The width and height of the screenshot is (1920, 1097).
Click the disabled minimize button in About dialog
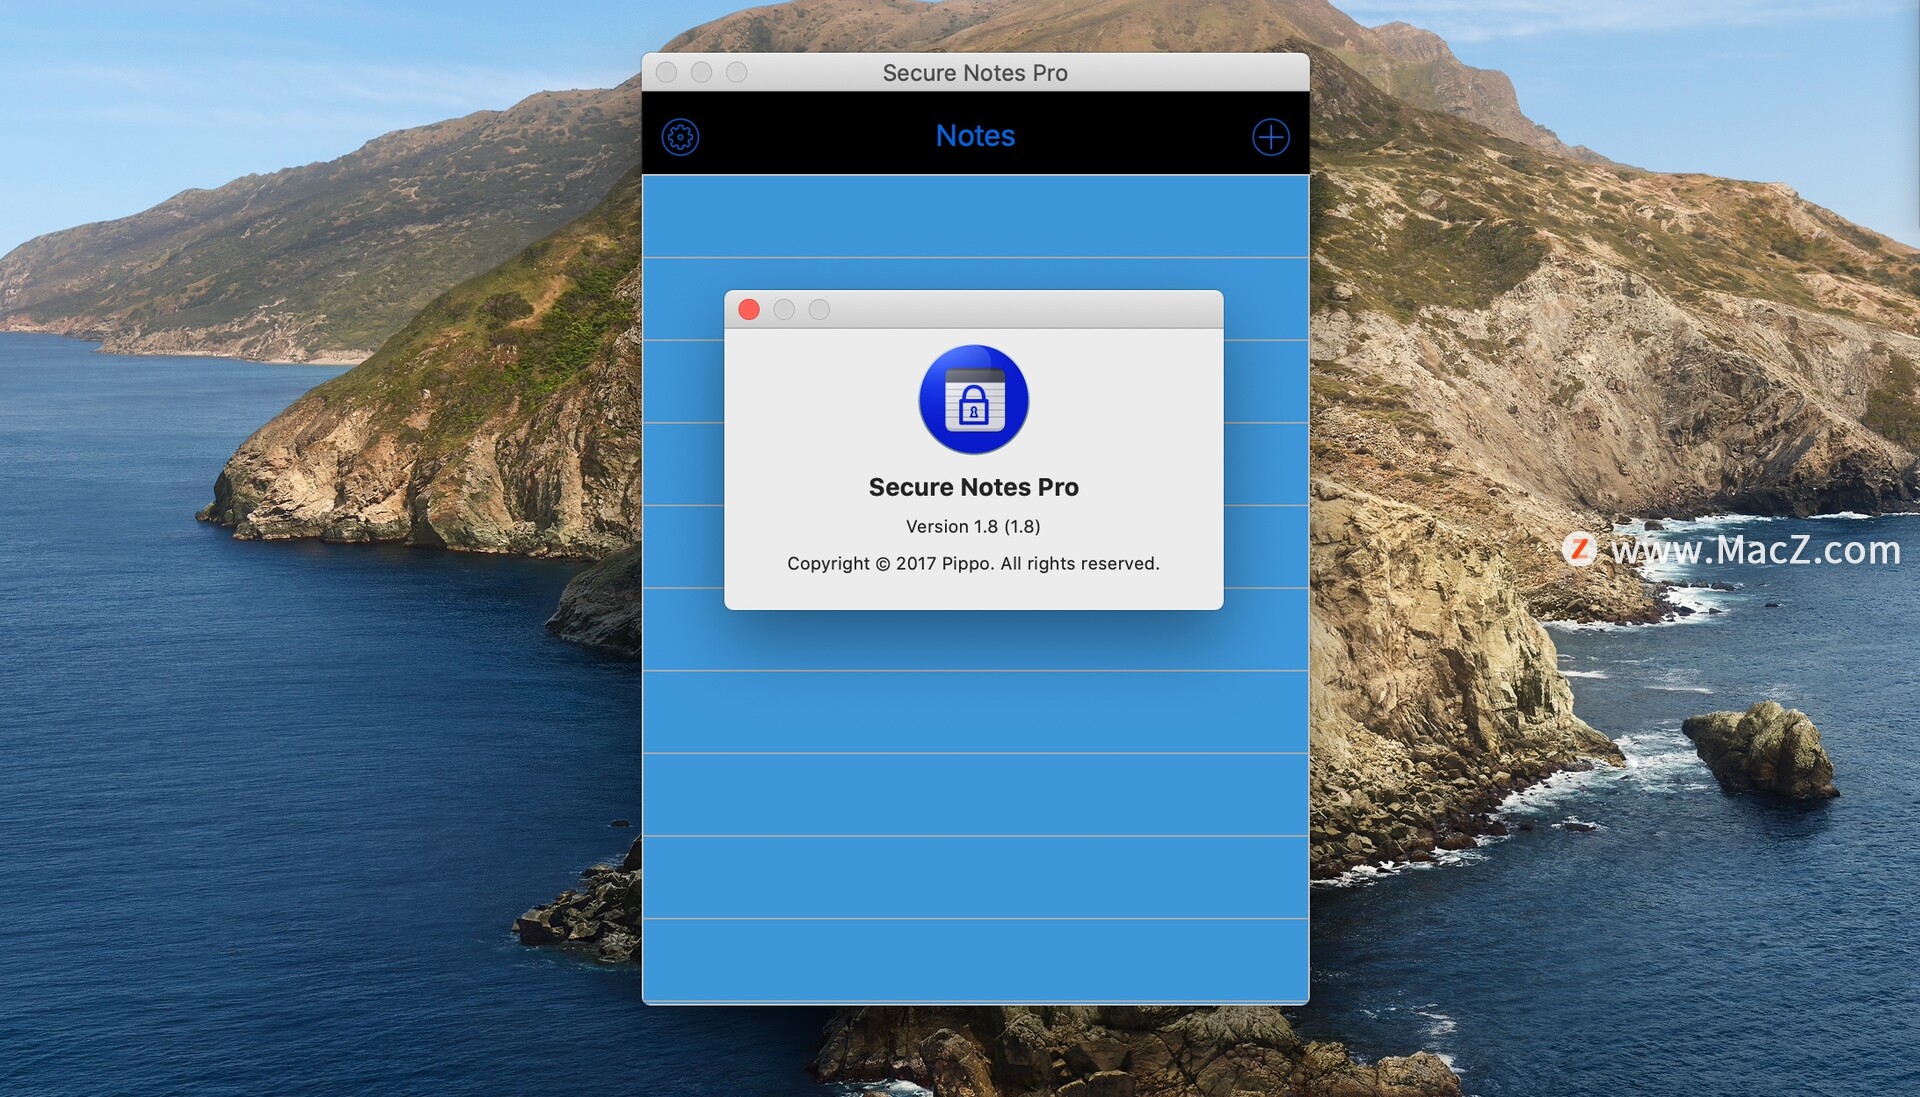point(784,310)
